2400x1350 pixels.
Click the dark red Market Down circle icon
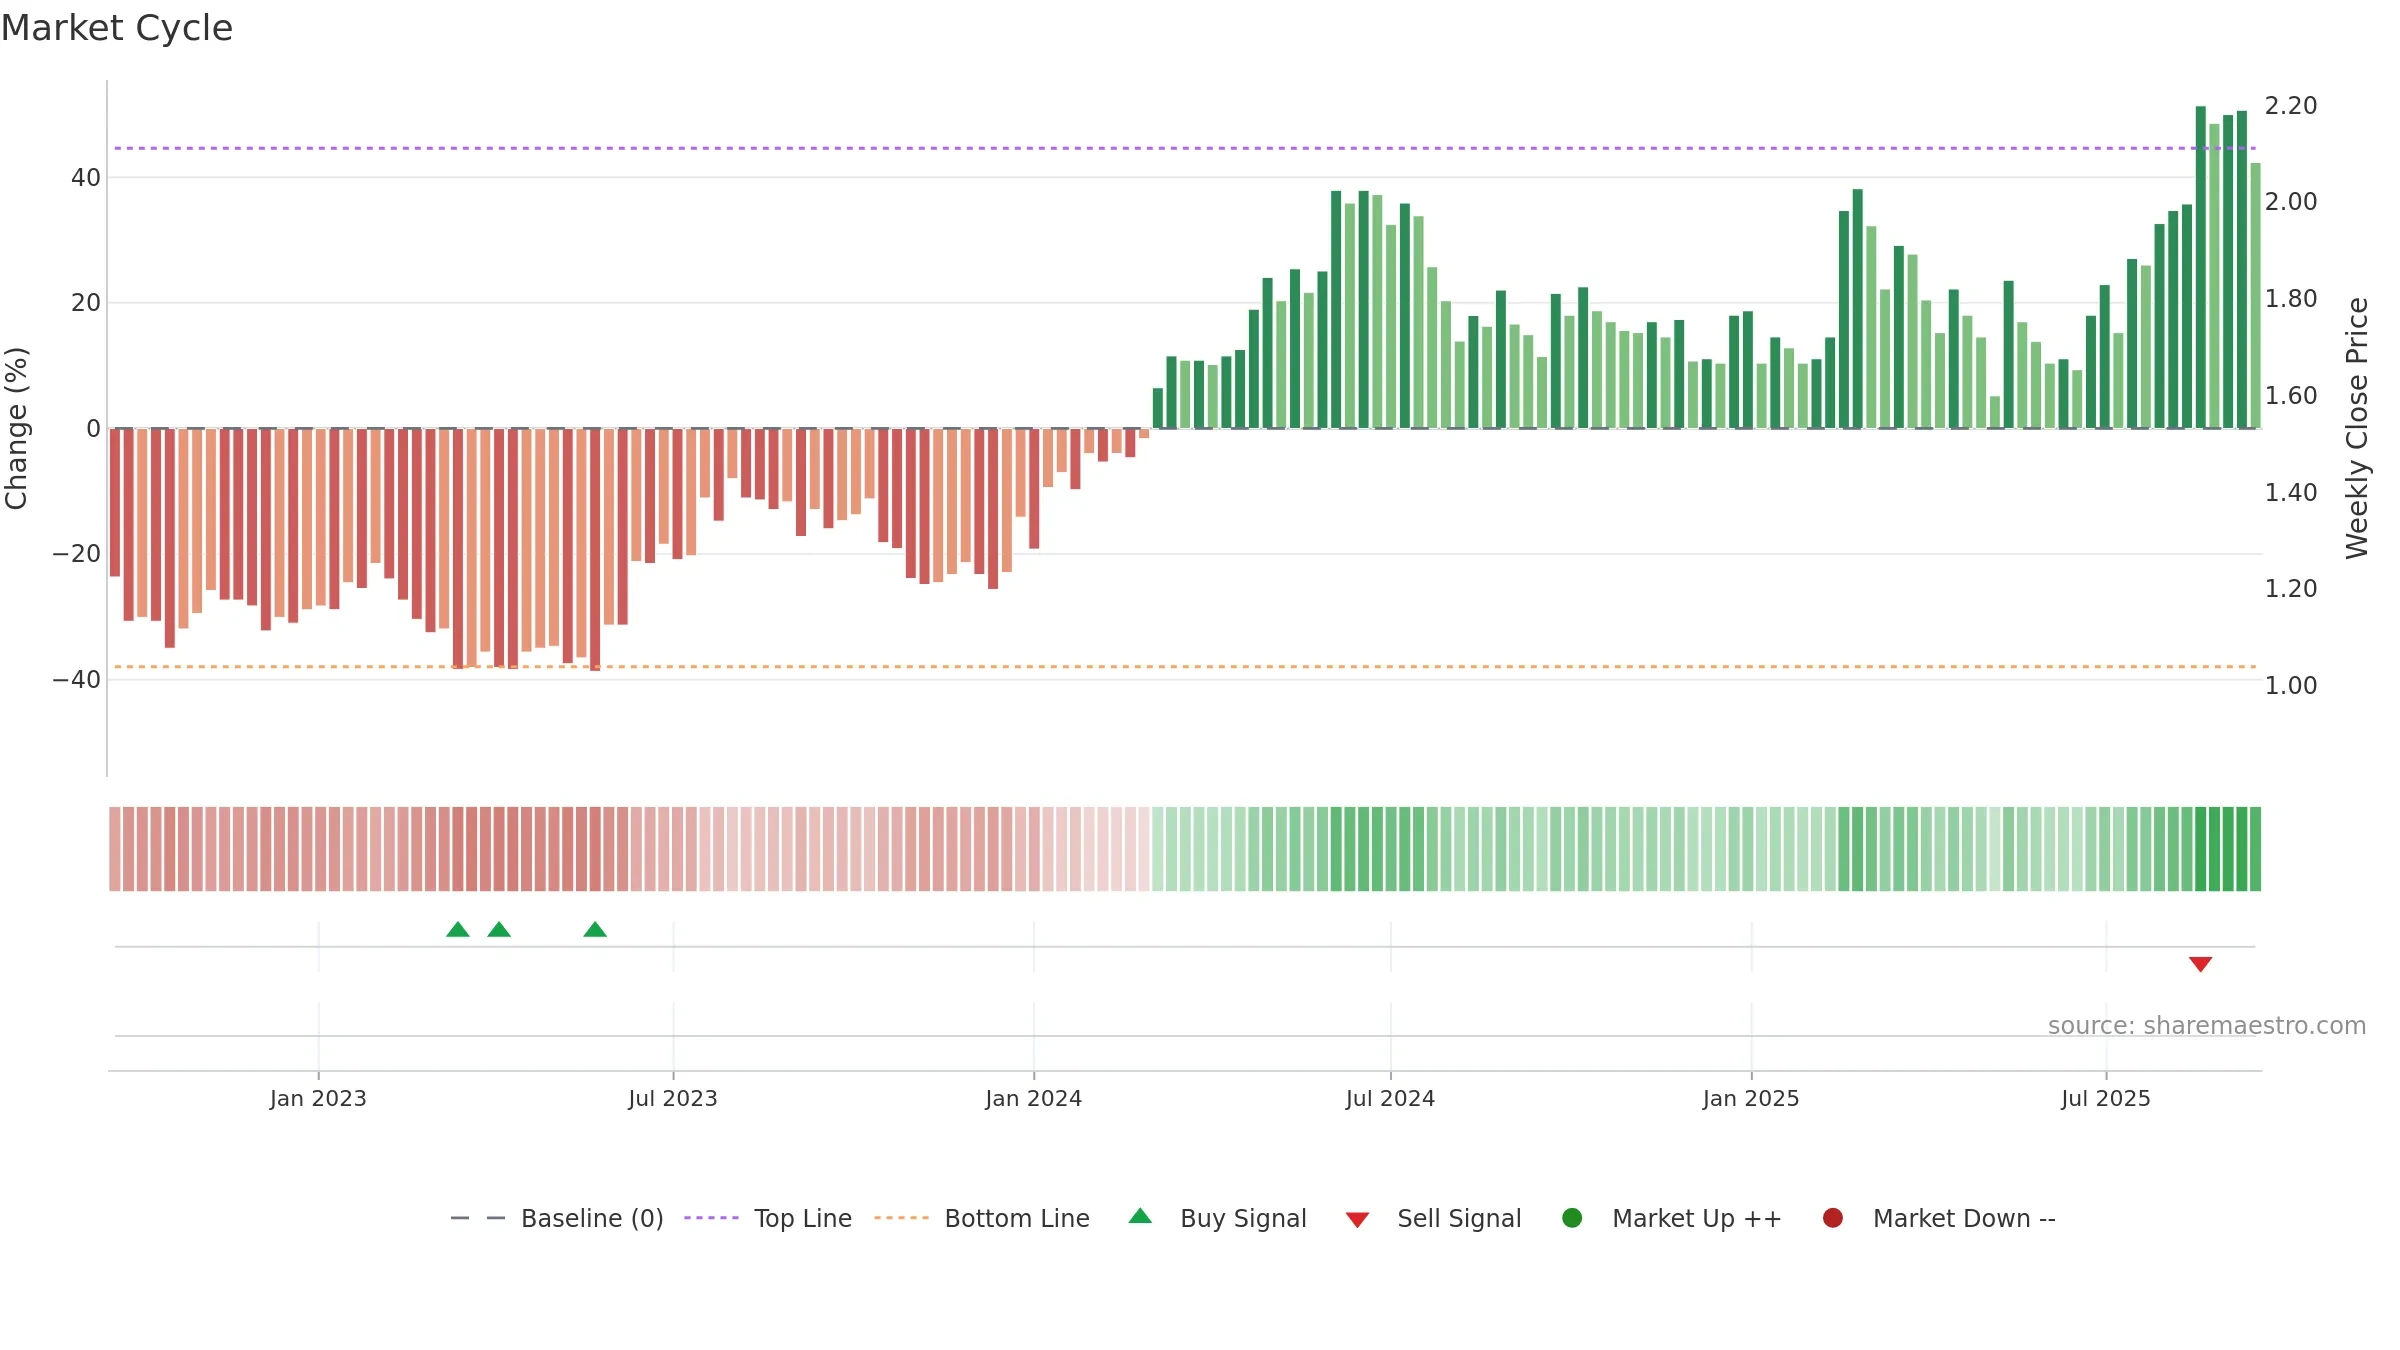tap(1833, 1218)
